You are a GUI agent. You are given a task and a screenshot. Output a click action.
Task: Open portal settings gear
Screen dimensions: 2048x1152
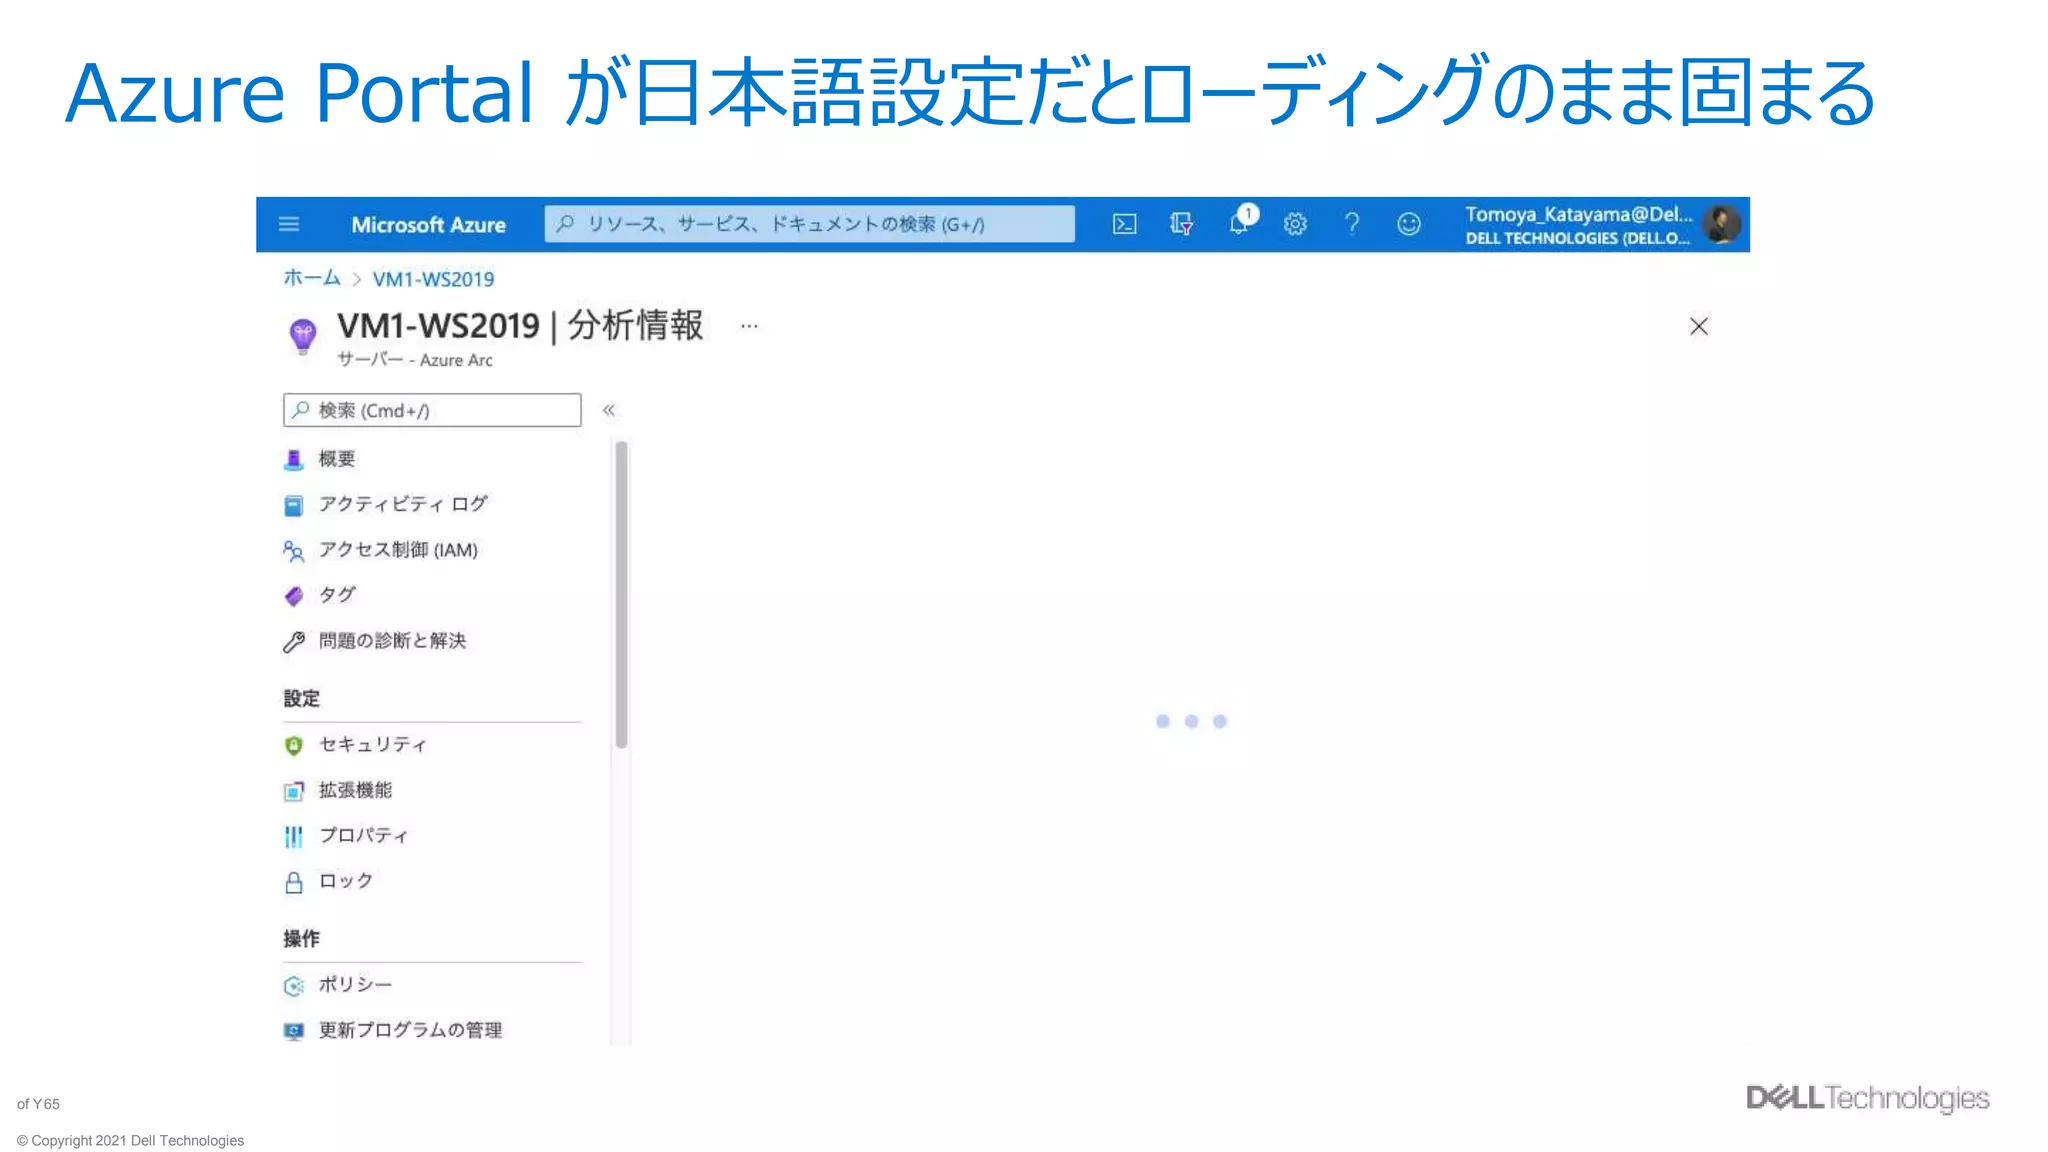tap(1295, 224)
